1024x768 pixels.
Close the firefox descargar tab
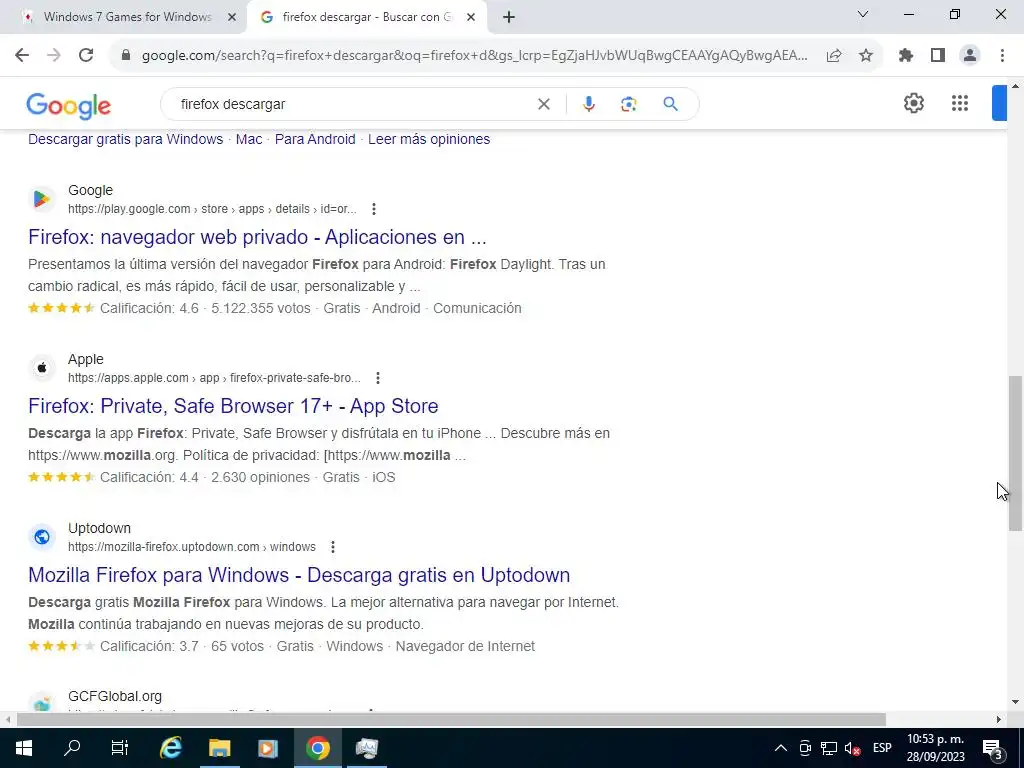471,18
